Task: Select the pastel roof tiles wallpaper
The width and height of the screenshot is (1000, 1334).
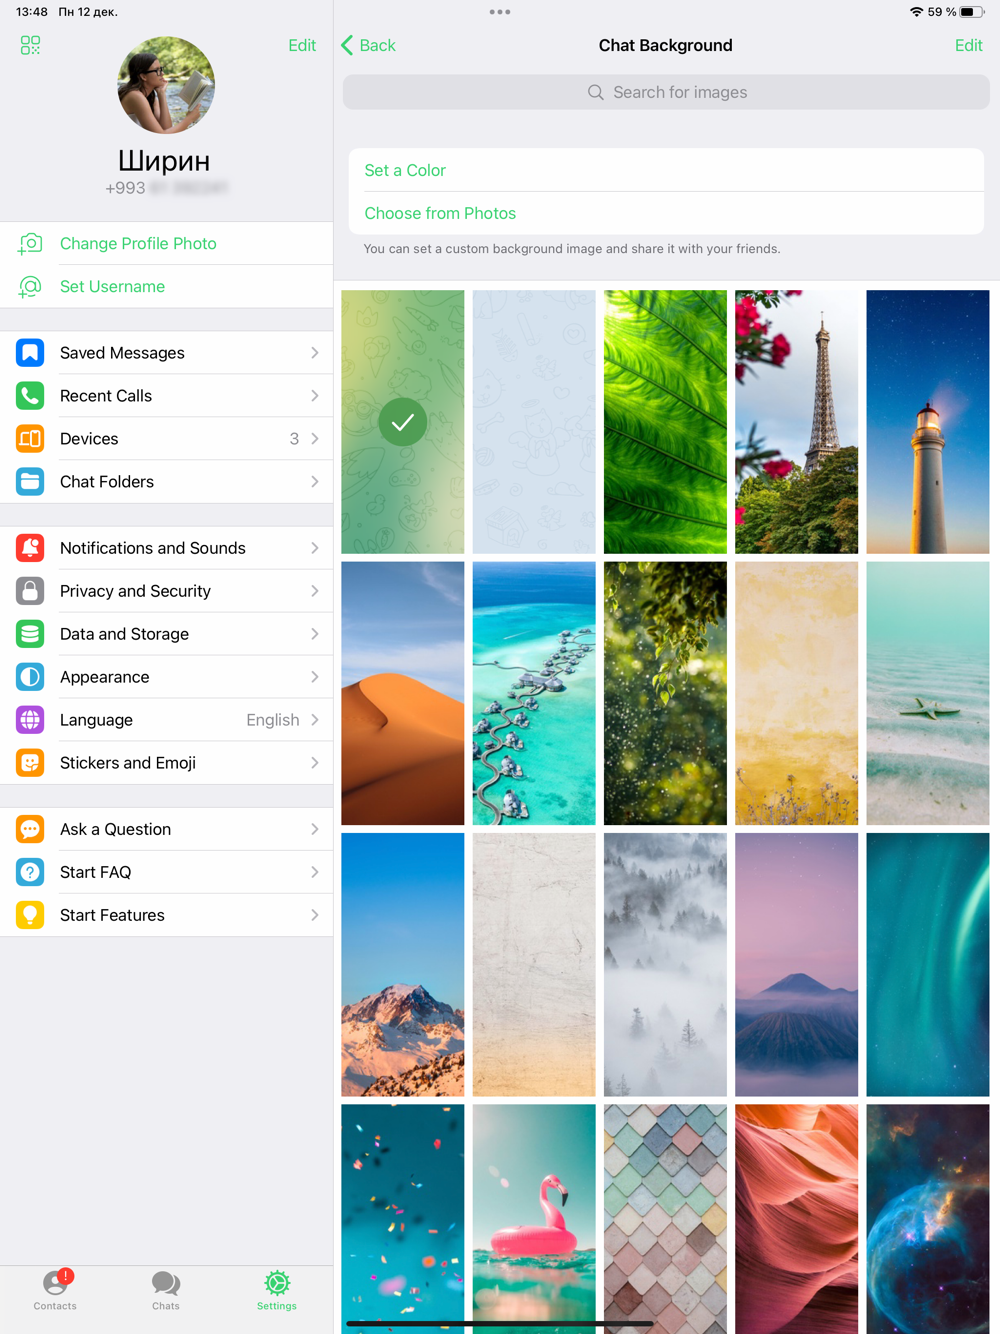Action: 665,1219
